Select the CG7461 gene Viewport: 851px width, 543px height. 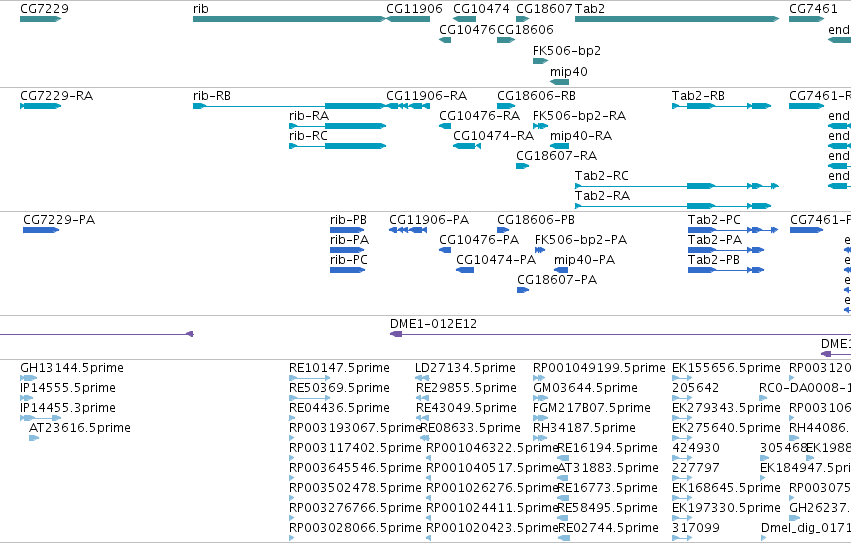pyautogui.click(x=806, y=19)
